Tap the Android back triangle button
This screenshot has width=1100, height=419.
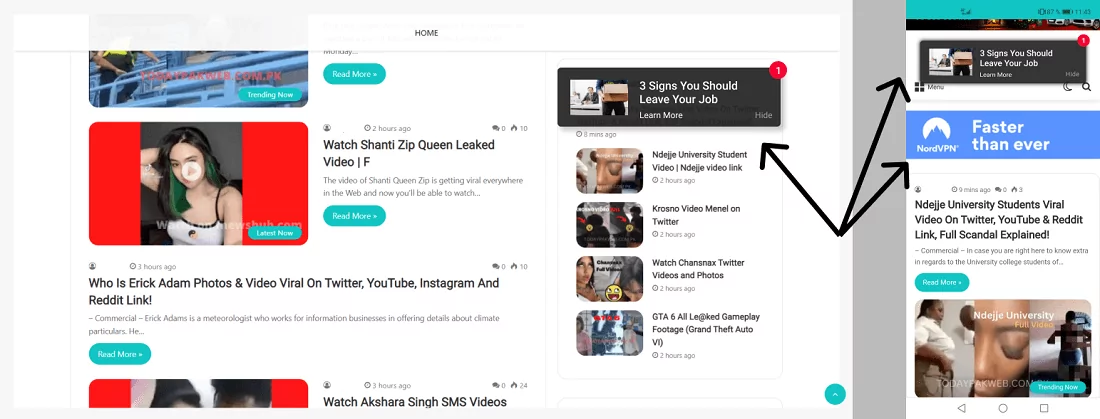[x=961, y=408]
